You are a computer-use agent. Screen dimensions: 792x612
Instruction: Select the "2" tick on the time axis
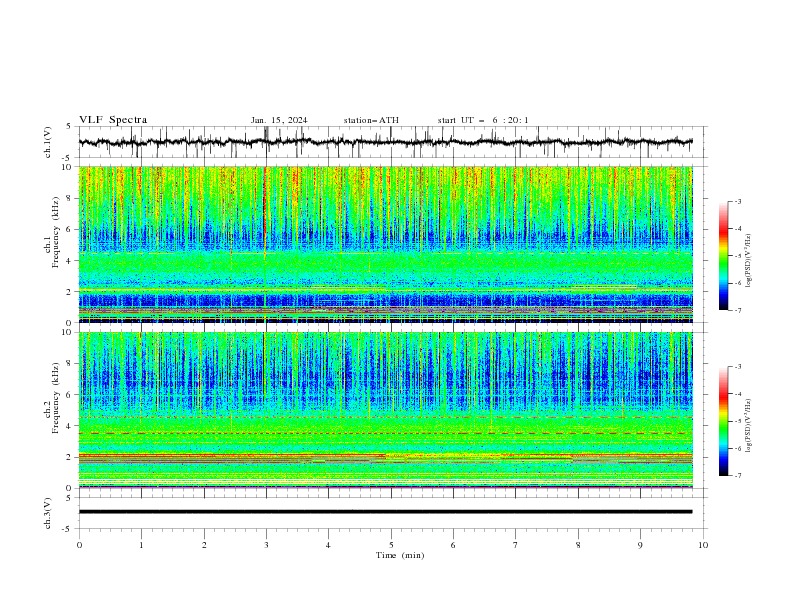tap(204, 545)
